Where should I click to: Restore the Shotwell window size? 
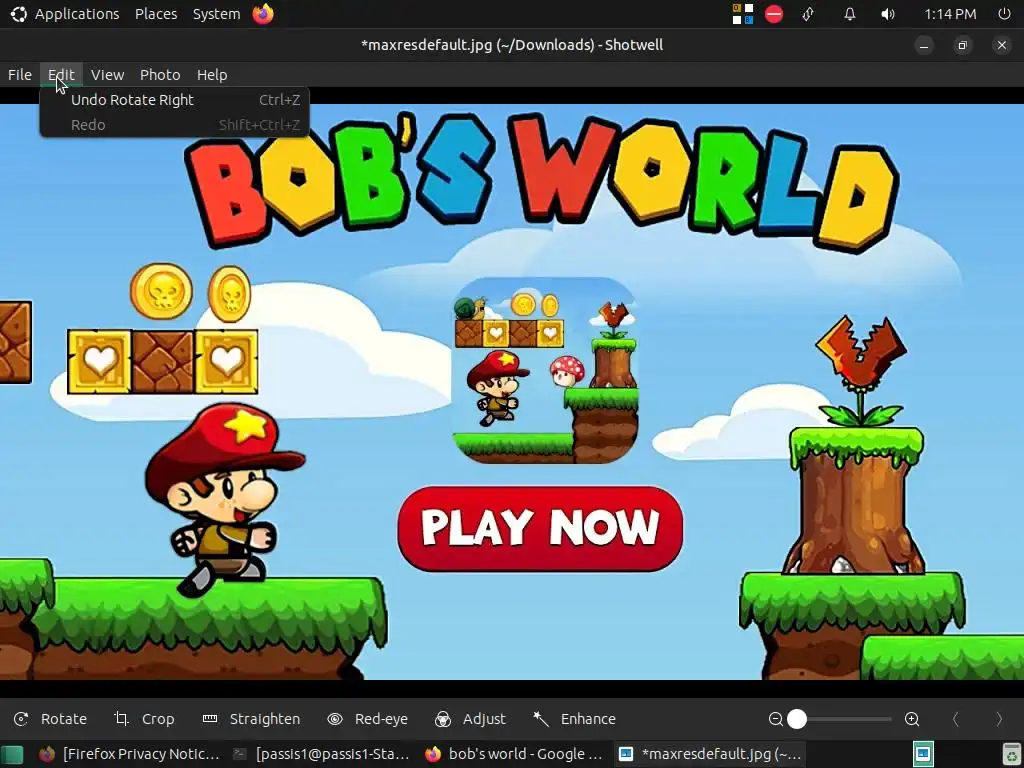(963, 46)
